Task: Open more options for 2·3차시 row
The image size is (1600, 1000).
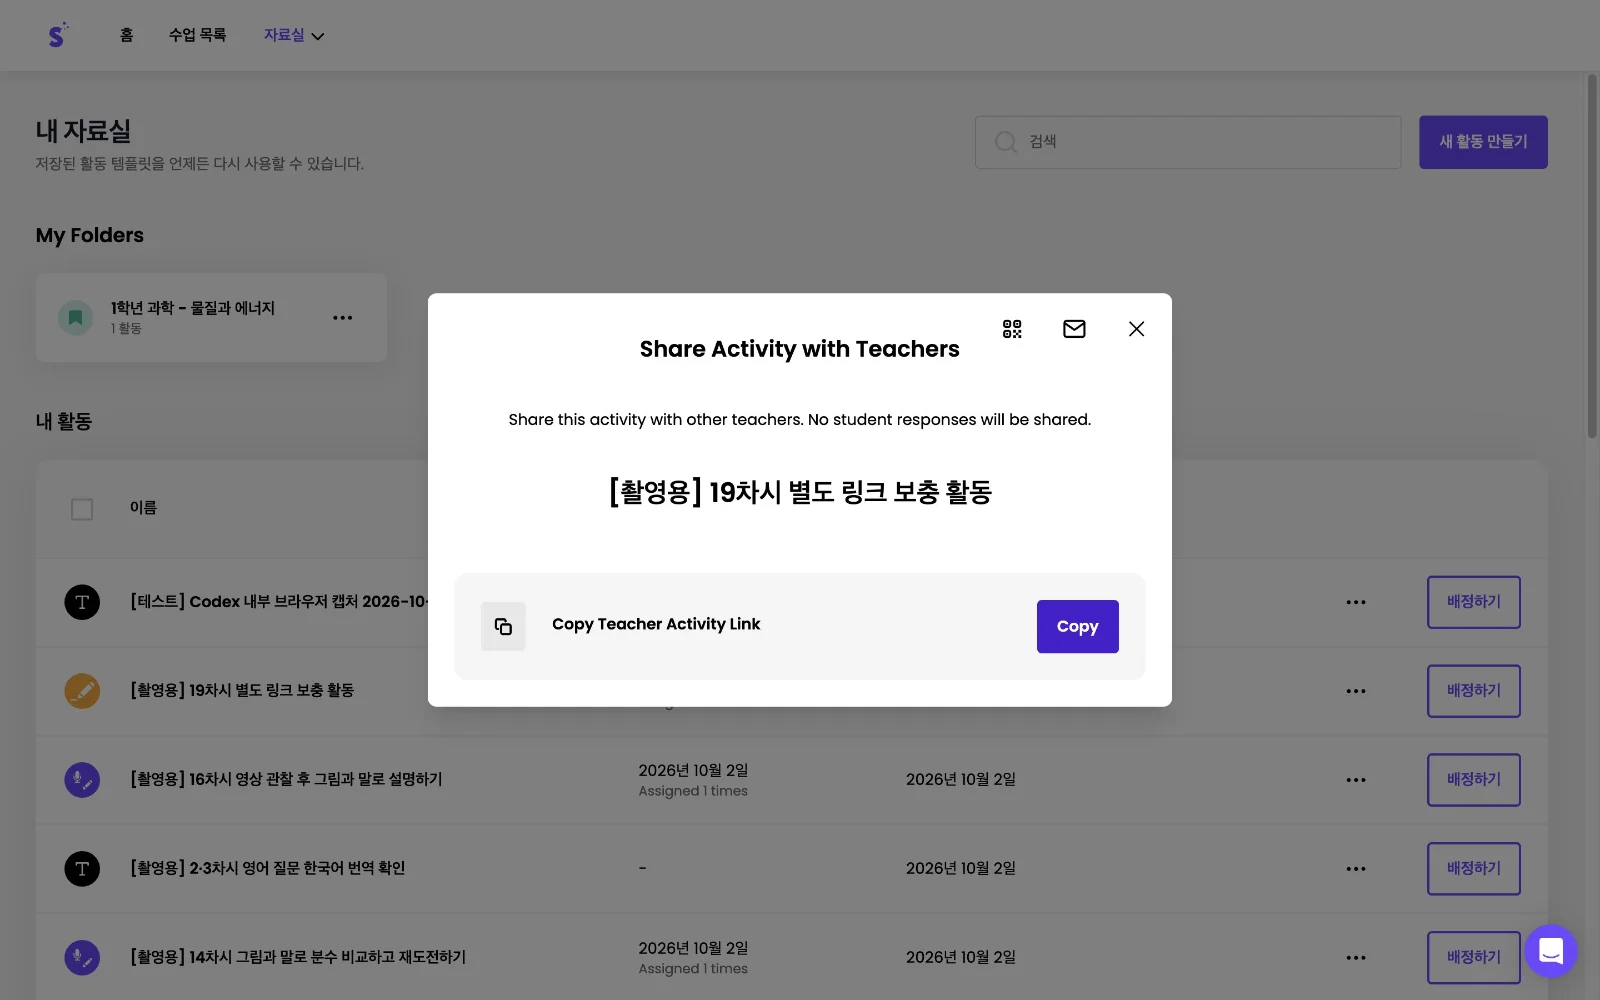Action: tap(1356, 869)
